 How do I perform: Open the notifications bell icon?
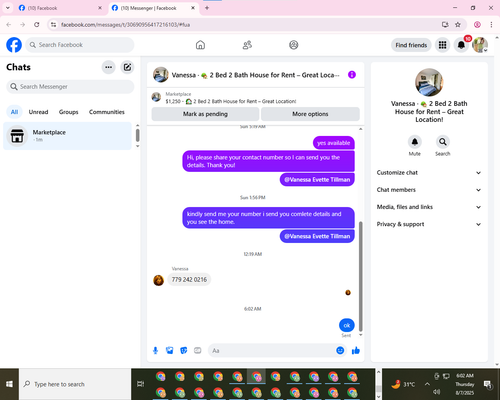tap(461, 45)
